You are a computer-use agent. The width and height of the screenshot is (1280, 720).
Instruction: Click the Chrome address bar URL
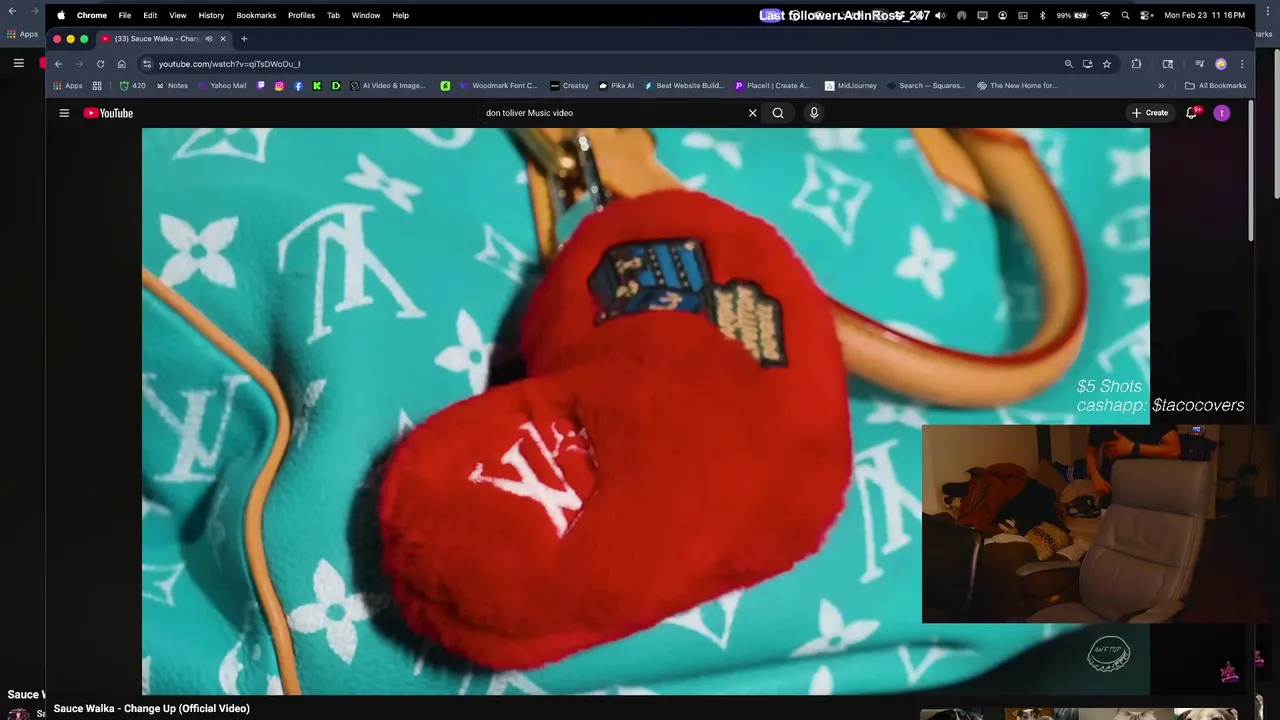pyautogui.click(x=229, y=64)
